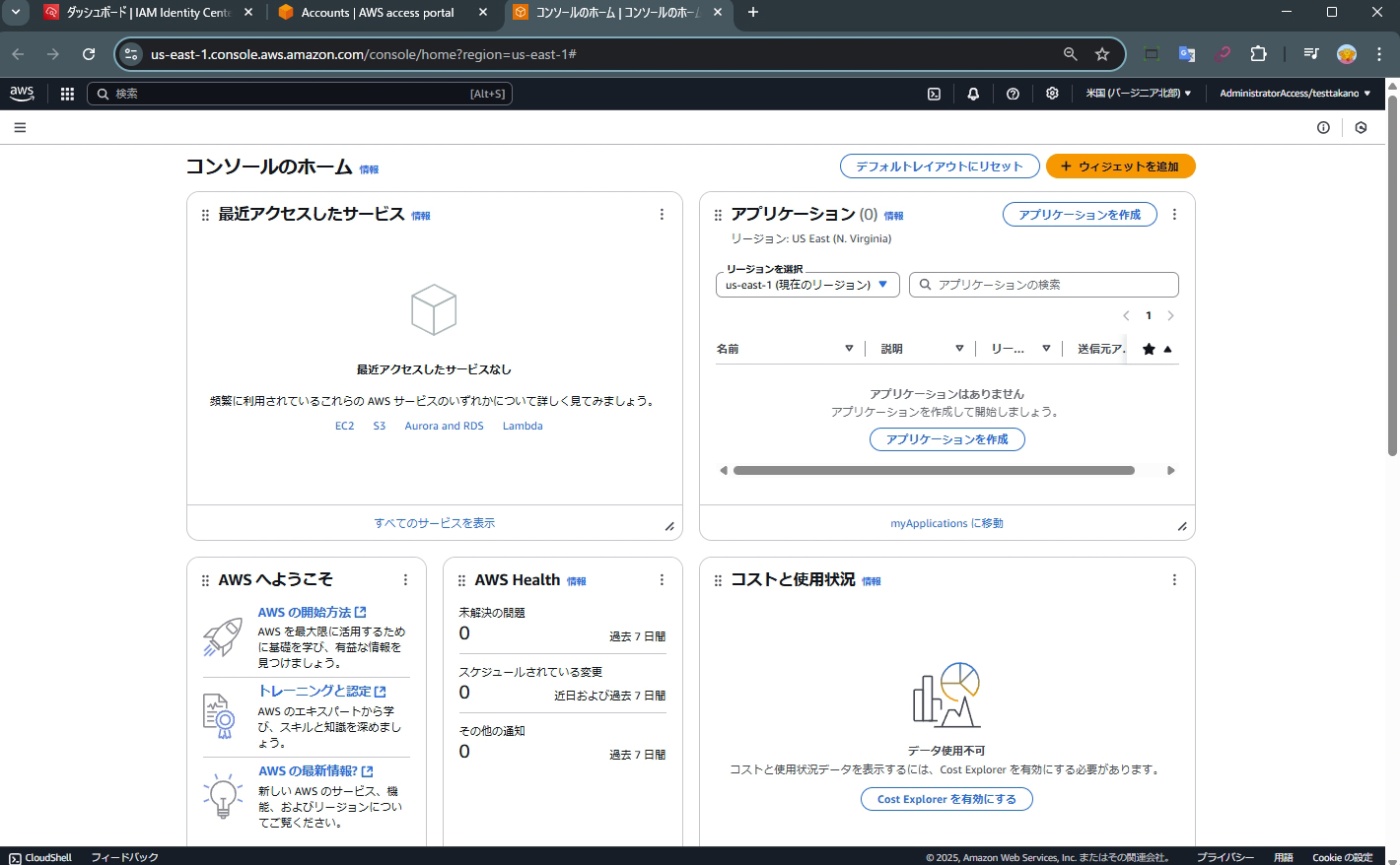Click the アプリケーションの検索 input field
Viewport: 1400px width, 865px height.
click(1043, 285)
